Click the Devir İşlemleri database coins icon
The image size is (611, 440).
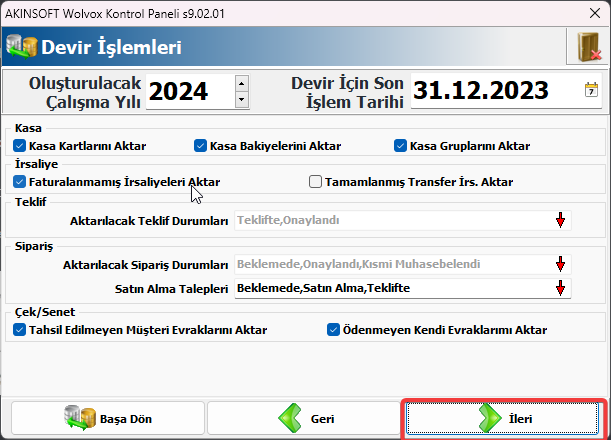(22, 47)
